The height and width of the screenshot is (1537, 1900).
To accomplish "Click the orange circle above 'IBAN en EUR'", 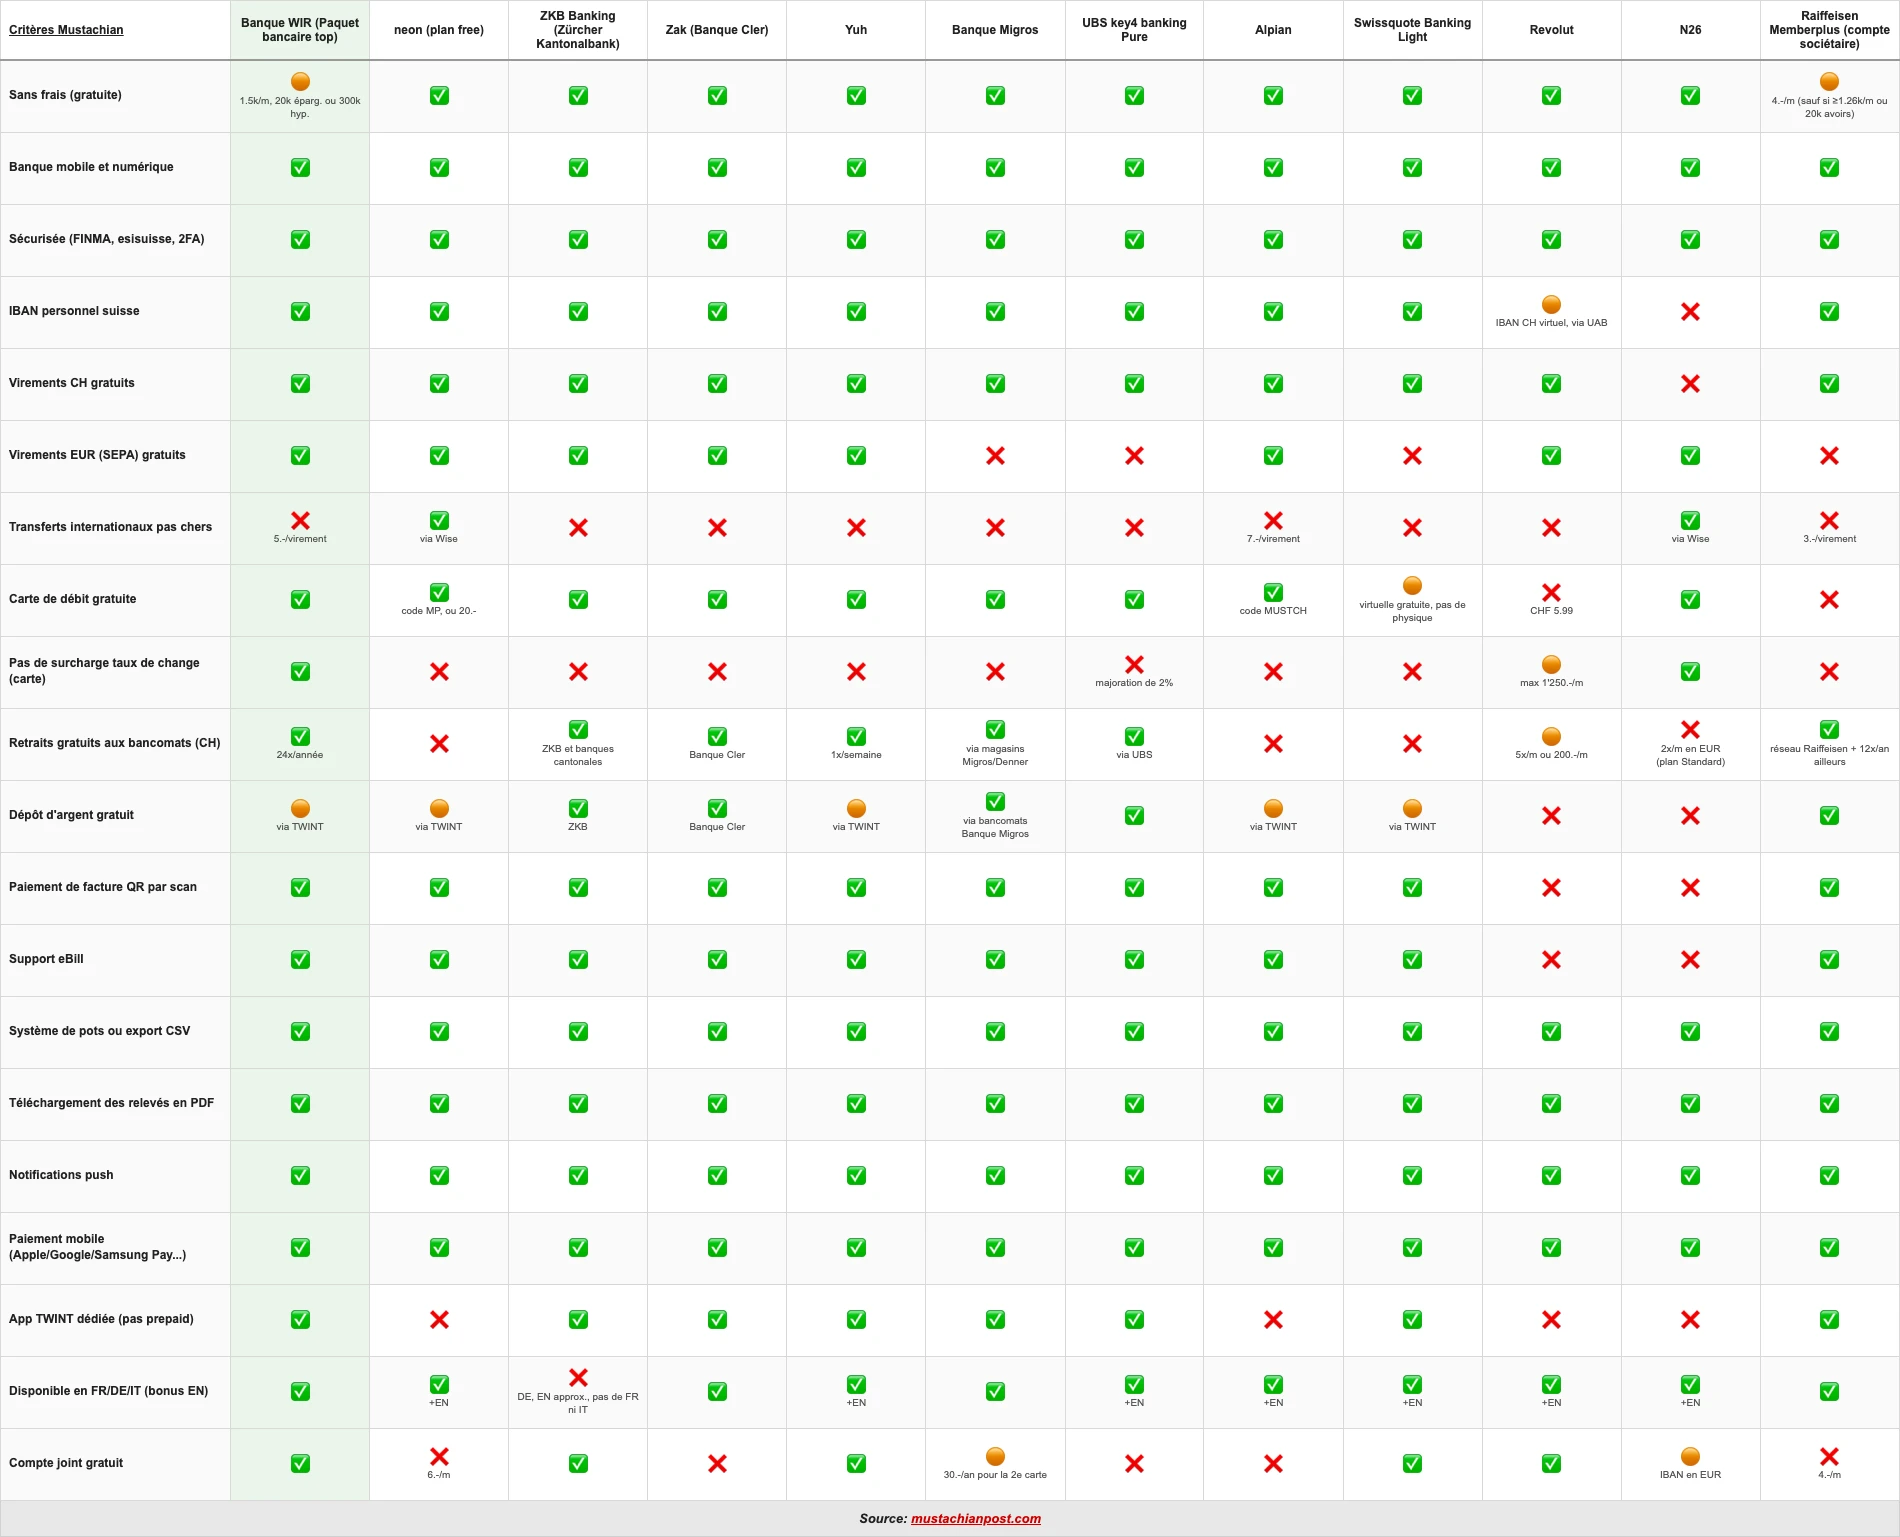I will [x=1690, y=1457].
